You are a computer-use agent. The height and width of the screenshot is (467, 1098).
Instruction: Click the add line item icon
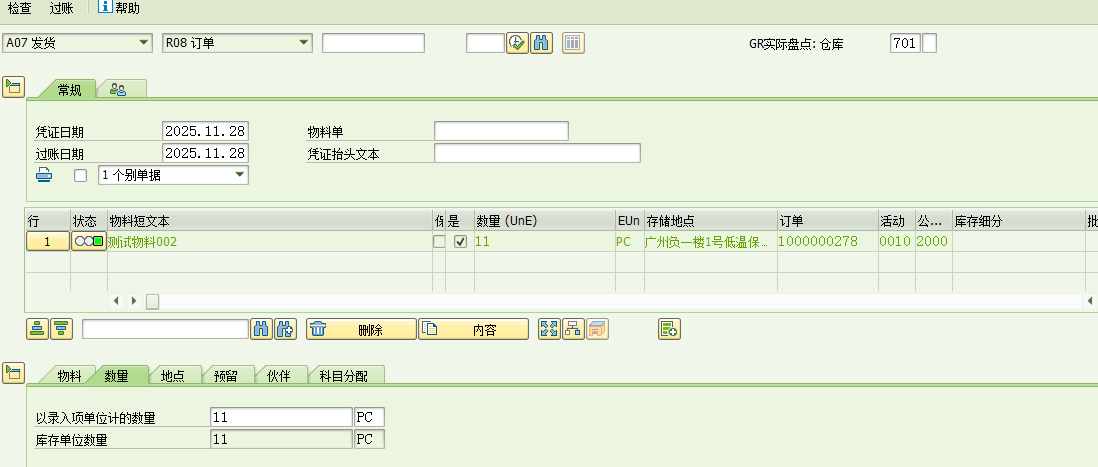(x=669, y=329)
